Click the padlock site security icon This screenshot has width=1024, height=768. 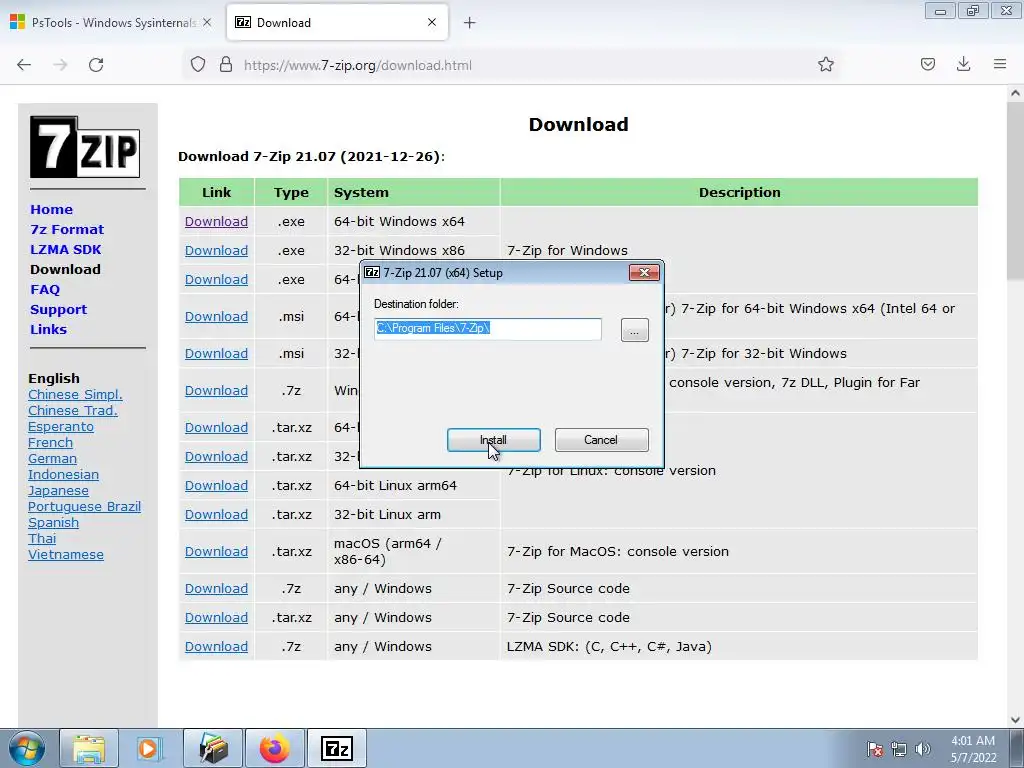click(x=226, y=64)
